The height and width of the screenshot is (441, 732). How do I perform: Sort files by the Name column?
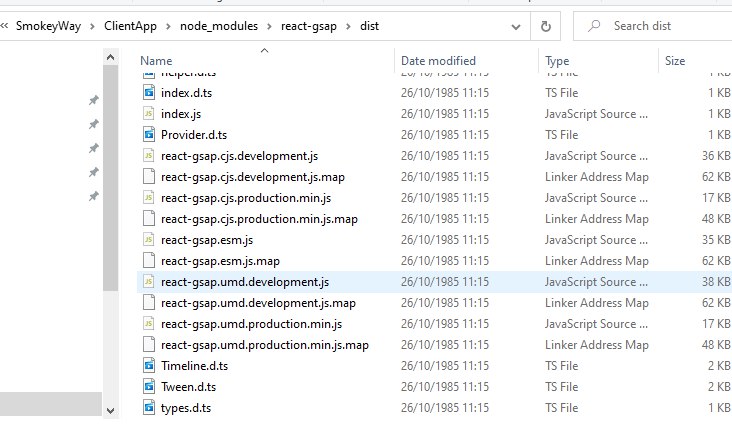pos(156,61)
